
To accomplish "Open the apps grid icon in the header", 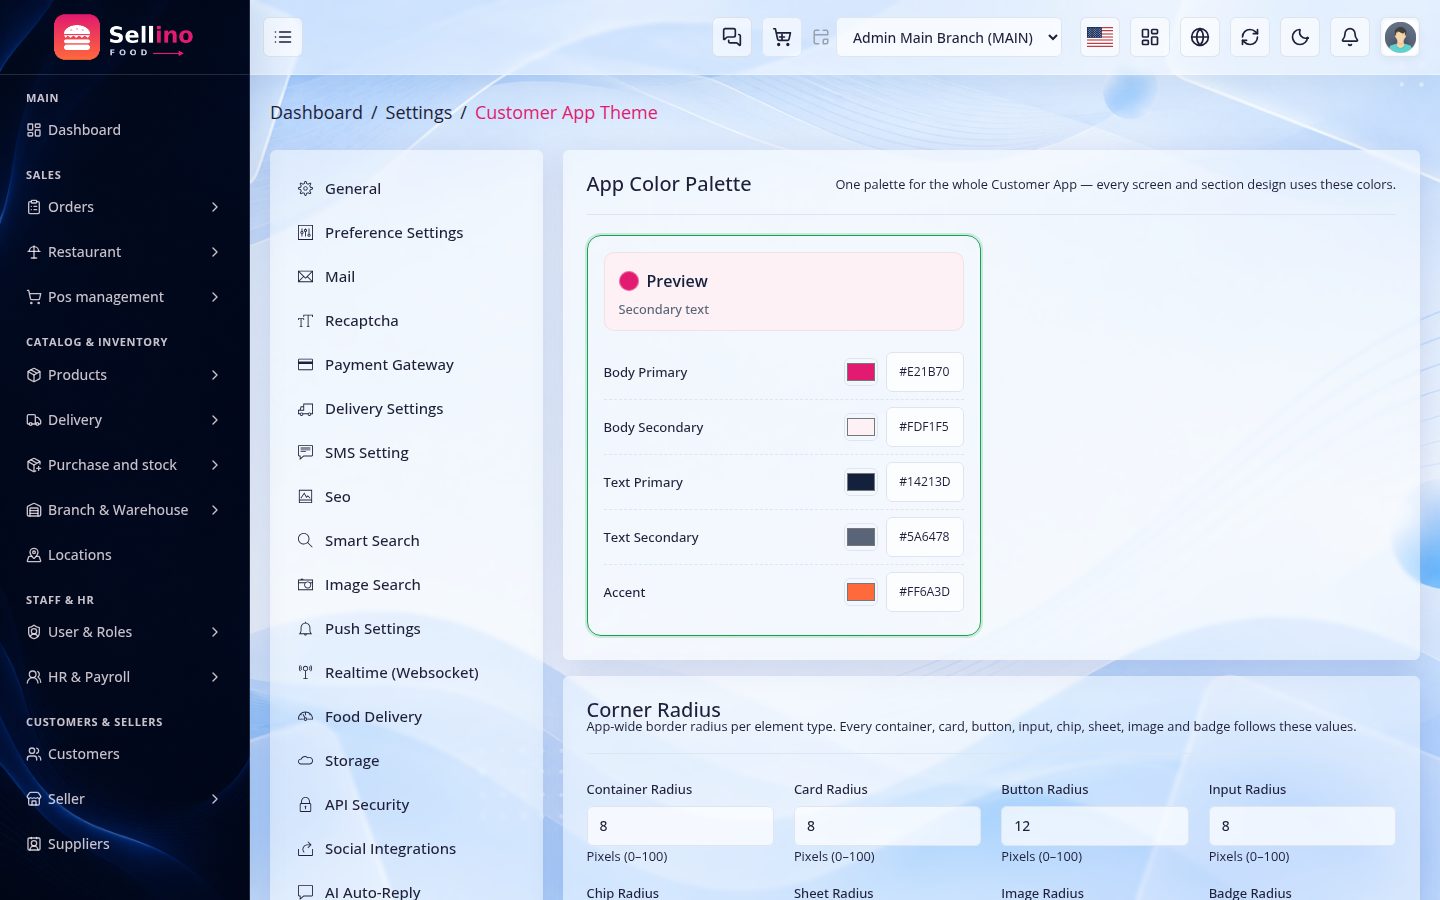I will [1150, 37].
